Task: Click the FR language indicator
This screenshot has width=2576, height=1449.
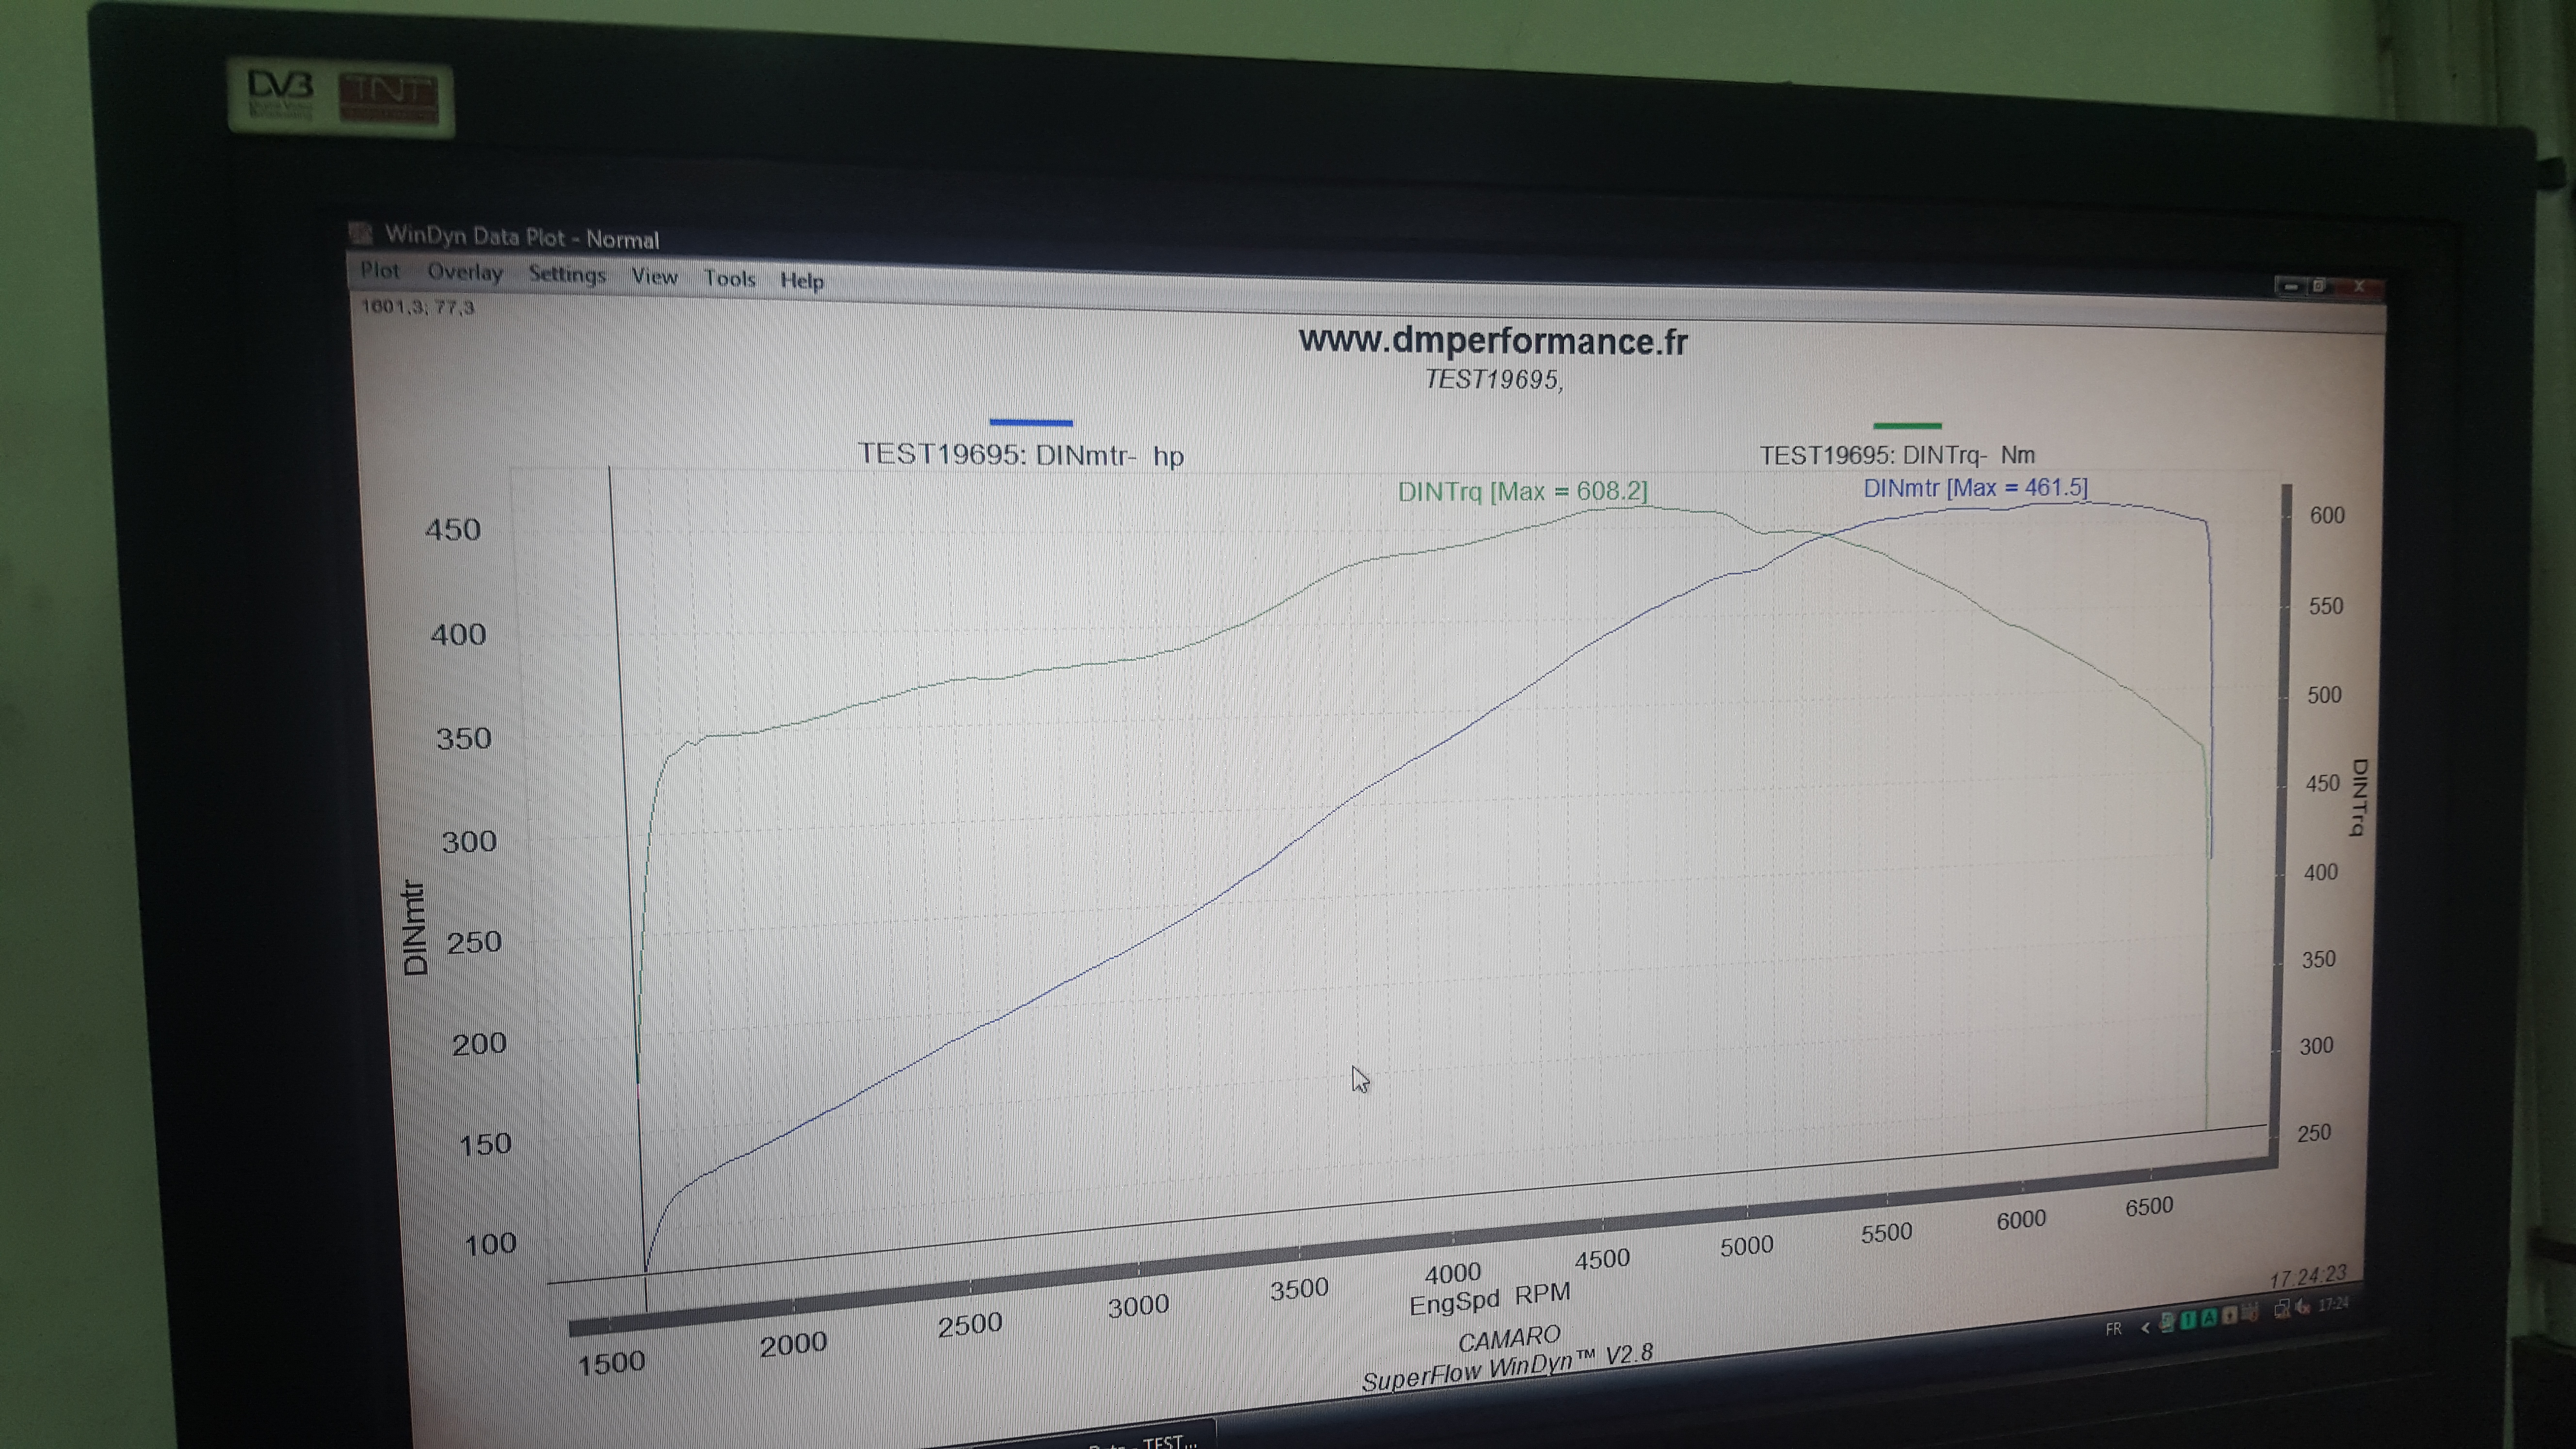Action: pos(2113,1329)
